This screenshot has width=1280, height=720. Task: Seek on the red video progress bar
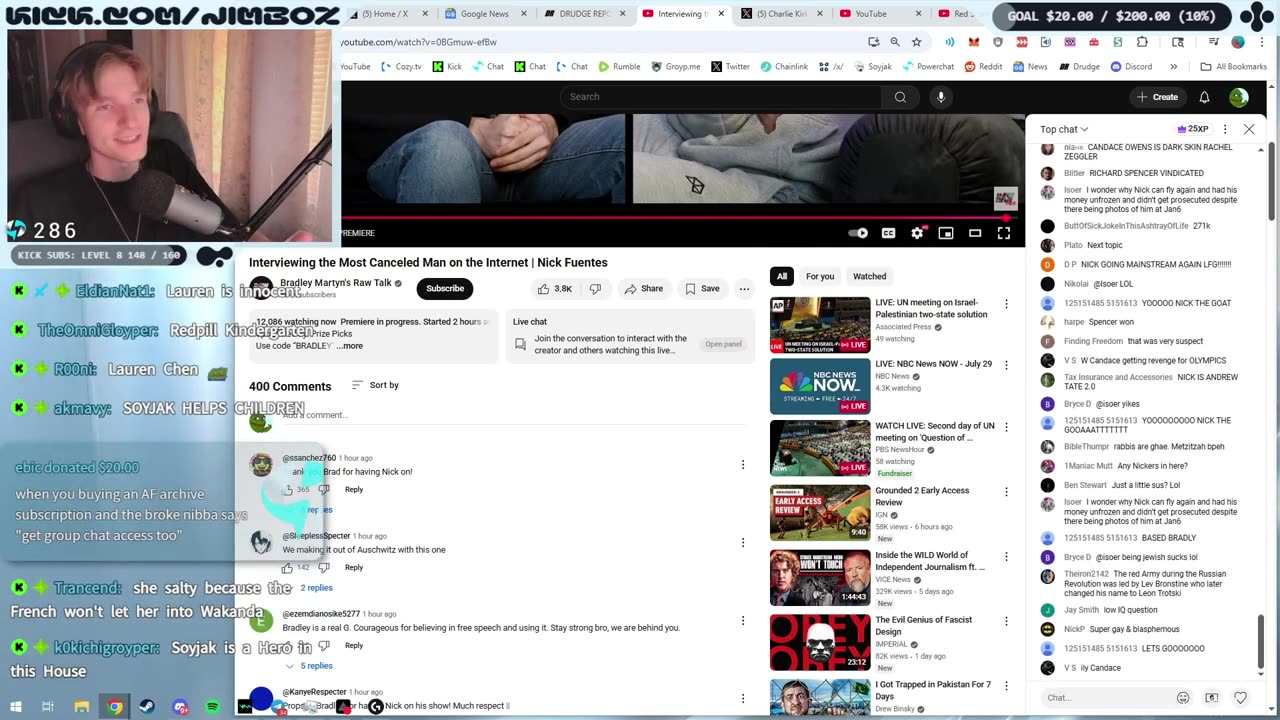click(x=678, y=217)
